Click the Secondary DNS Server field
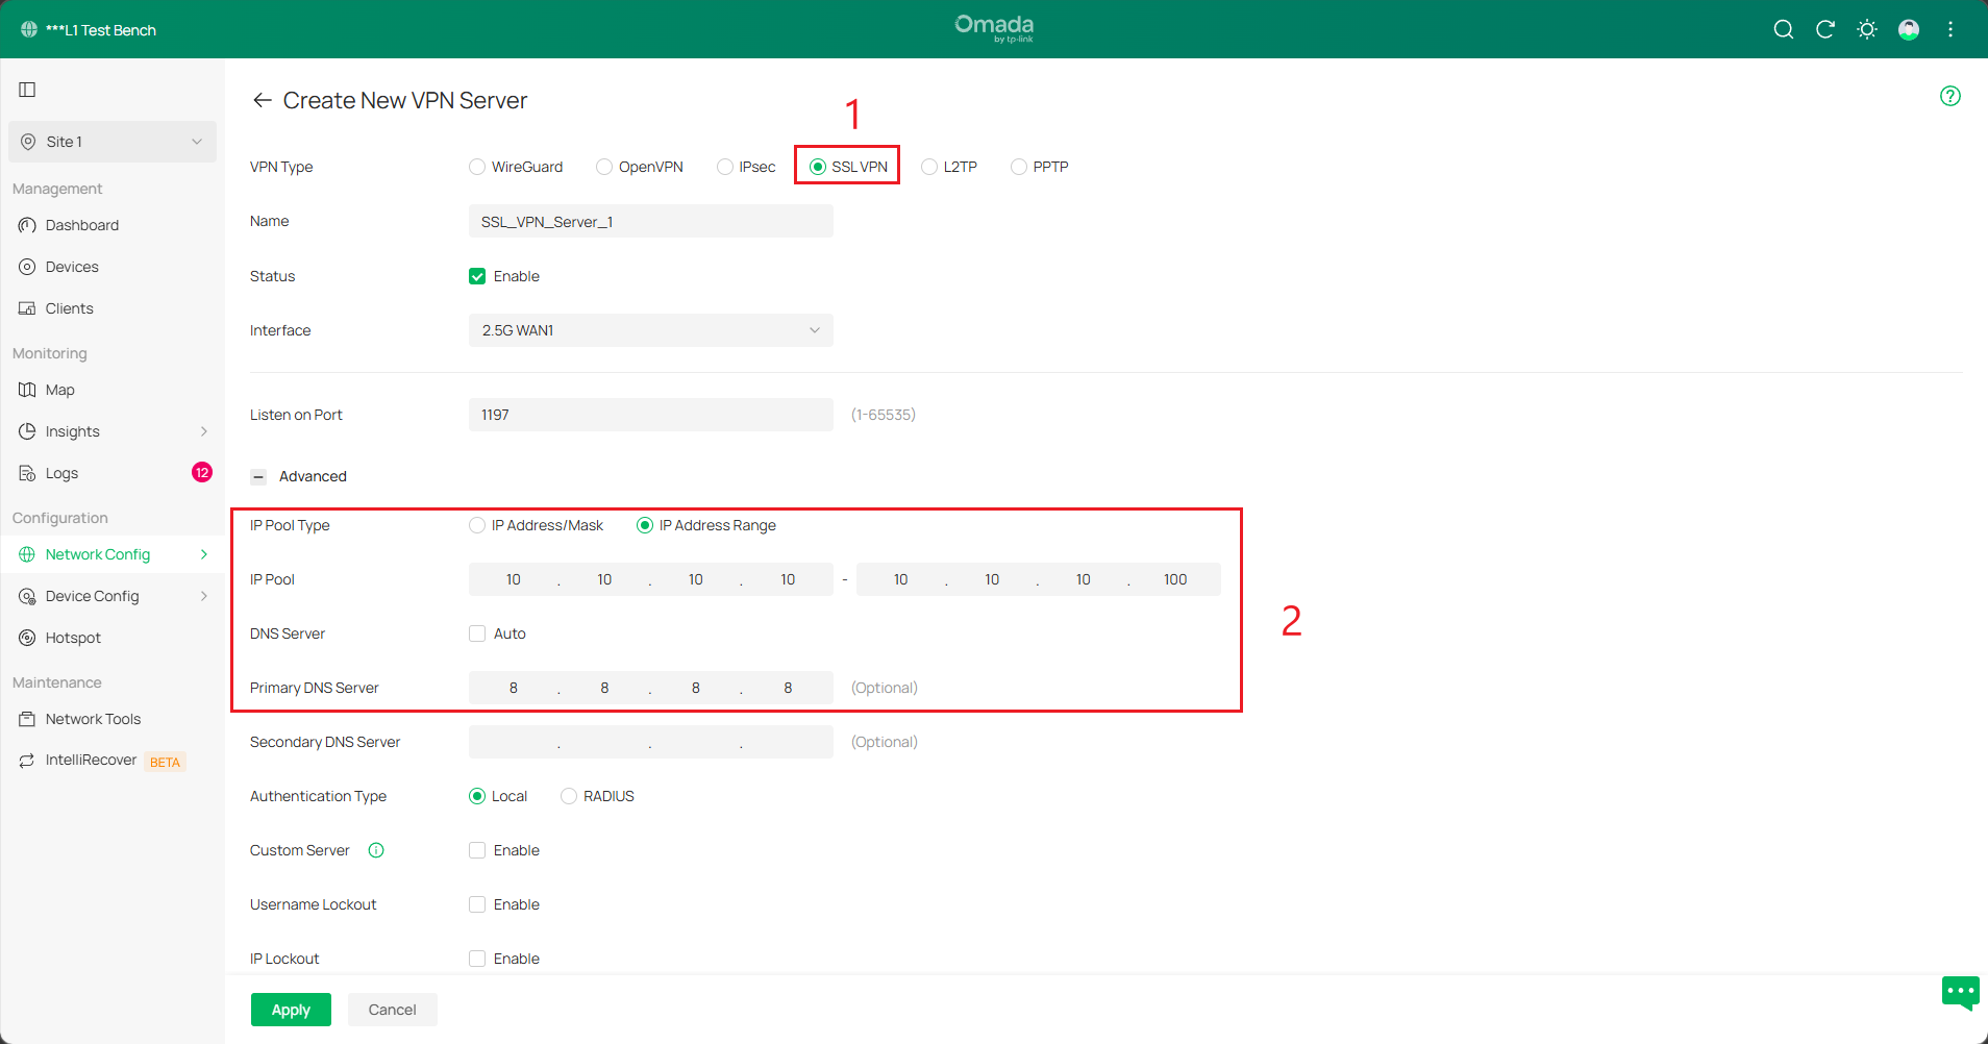Screen dimensions: 1988x1044 651,742
